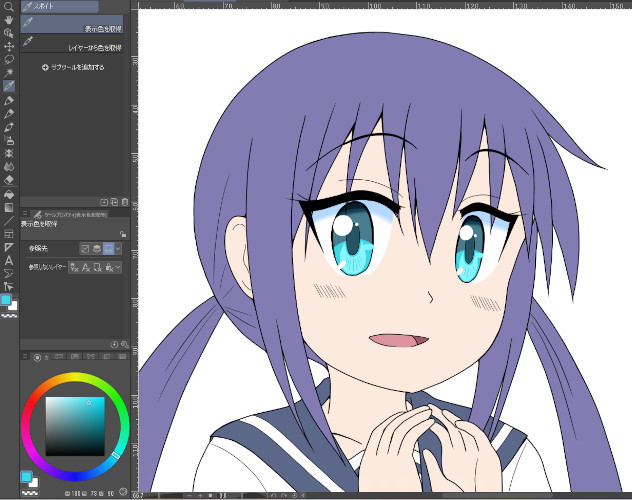Select the Airbrush tool
Viewport: 632px width, 500px height.
[x=8, y=140]
